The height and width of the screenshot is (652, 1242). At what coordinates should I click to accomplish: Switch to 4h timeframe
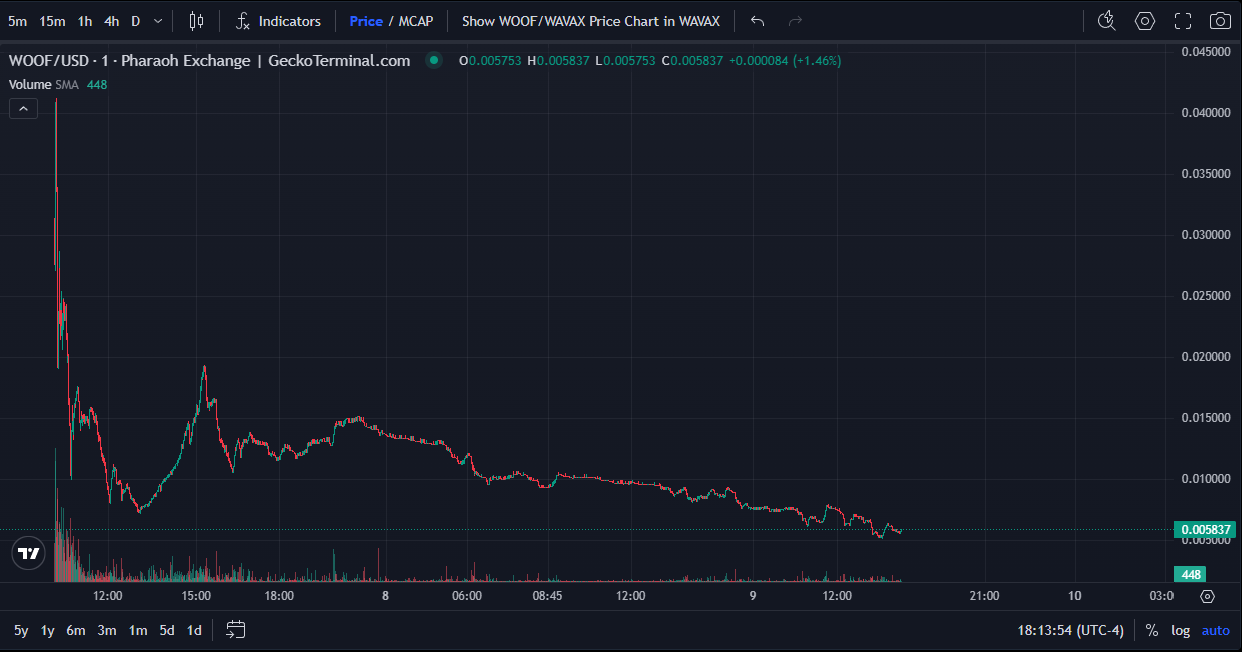112,21
